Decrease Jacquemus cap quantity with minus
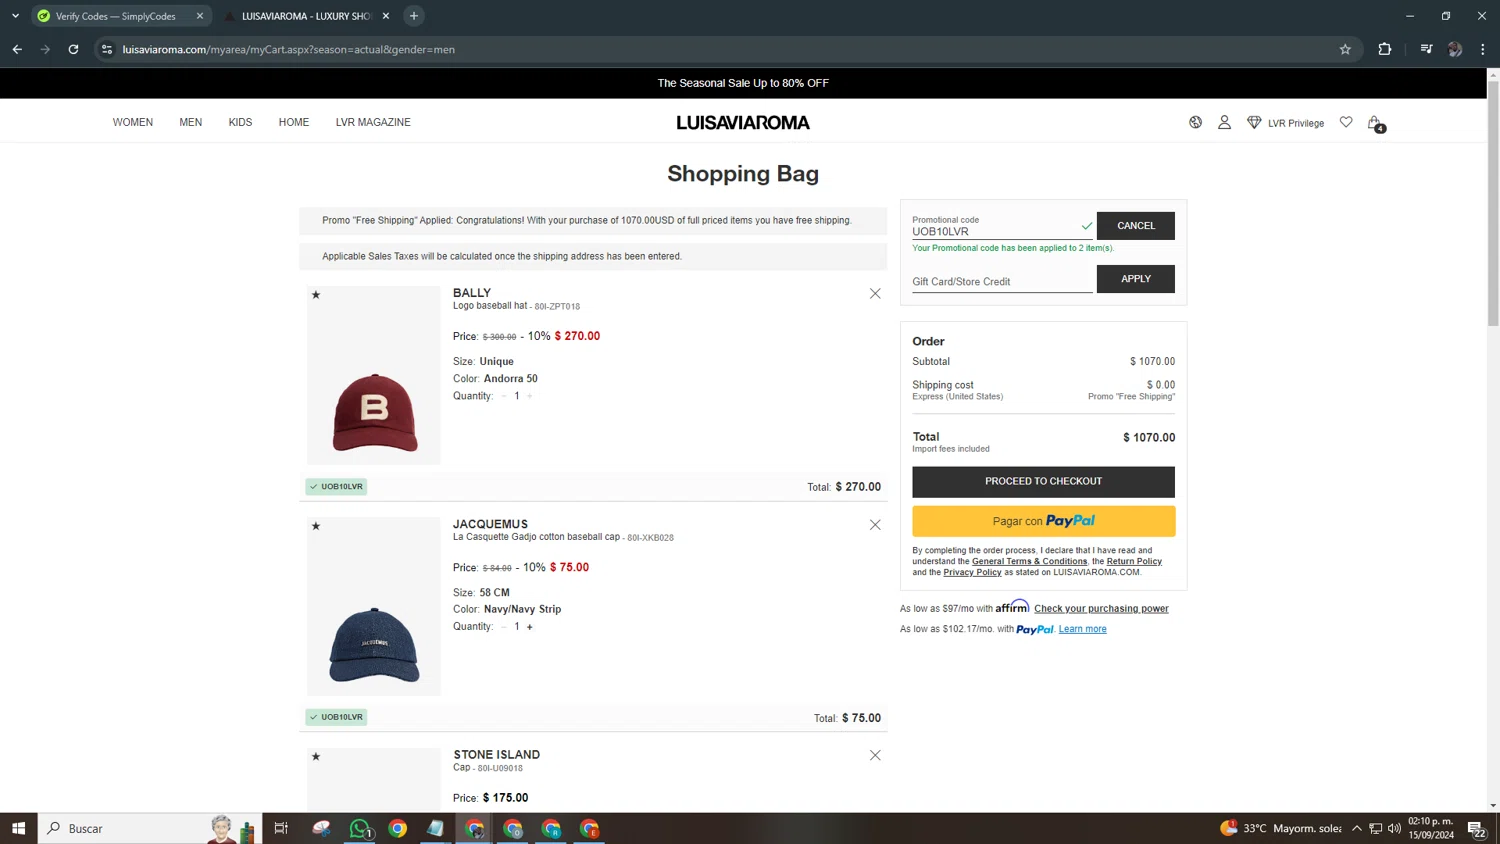The image size is (1500, 844). (504, 627)
